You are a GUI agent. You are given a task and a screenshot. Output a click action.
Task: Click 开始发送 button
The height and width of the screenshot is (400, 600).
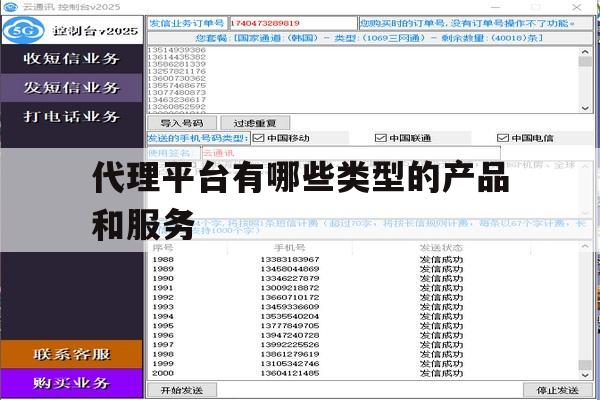pyautogui.click(x=182, y=390)
